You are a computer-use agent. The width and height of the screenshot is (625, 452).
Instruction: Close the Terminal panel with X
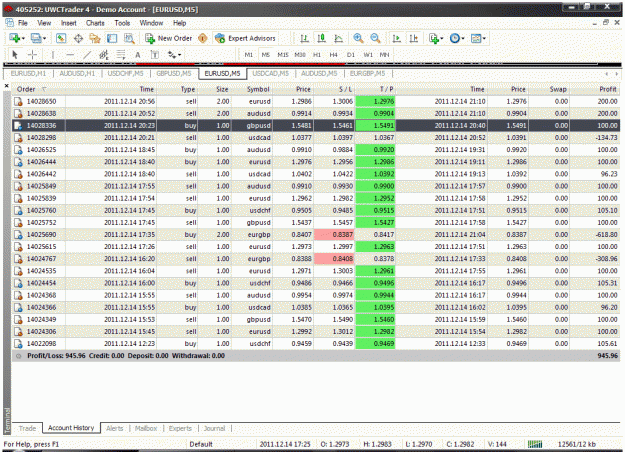(6, 86)
